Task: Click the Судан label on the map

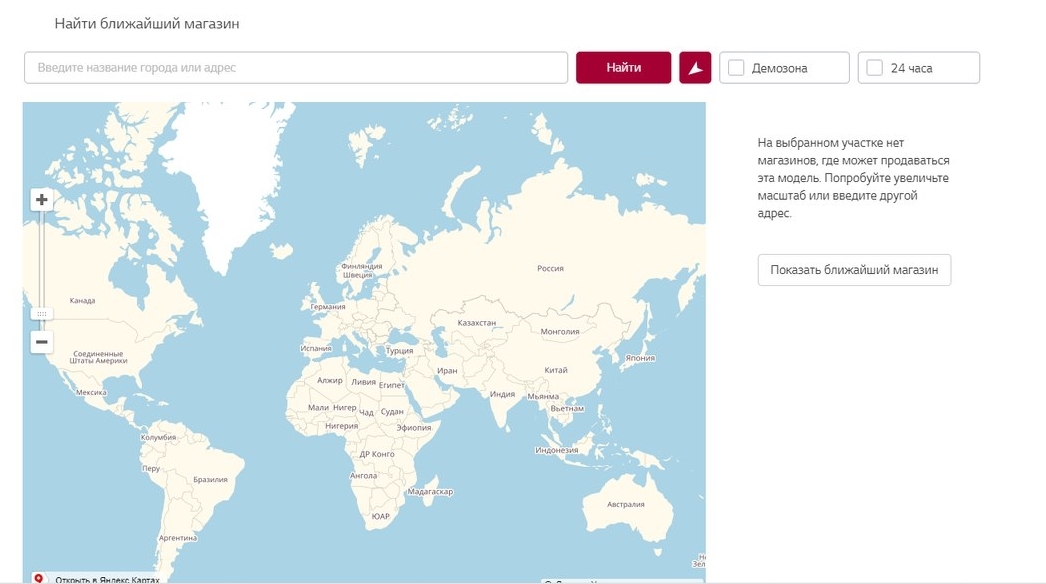Action: coord(392,411)
